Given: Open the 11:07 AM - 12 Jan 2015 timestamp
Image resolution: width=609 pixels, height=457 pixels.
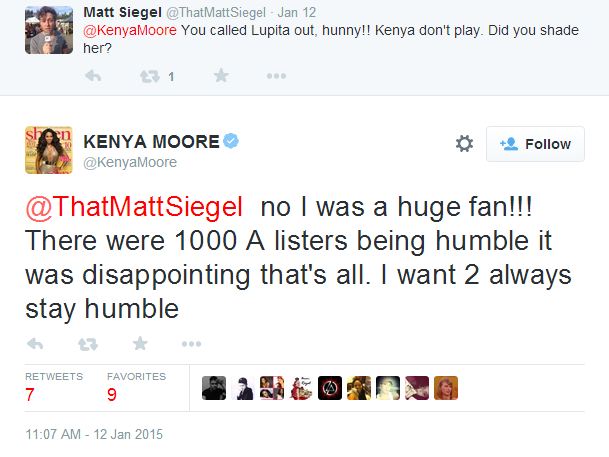Looking at the screenshot, I should (93, 435).
